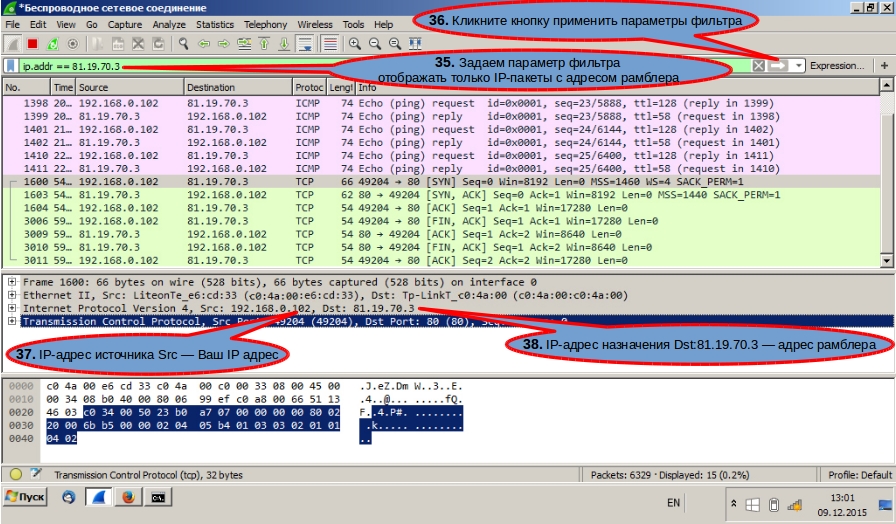Reload the capture file from the toolbar
This screenshot has height=524, width=896.
pos(158,44)
